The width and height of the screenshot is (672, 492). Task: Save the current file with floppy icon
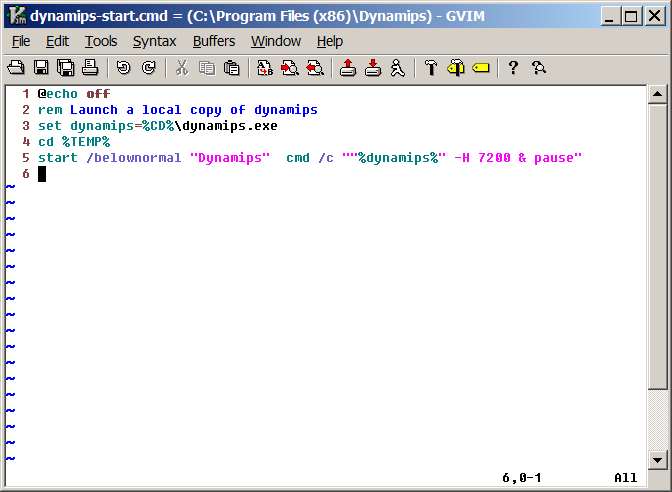[x=41, y=68]
